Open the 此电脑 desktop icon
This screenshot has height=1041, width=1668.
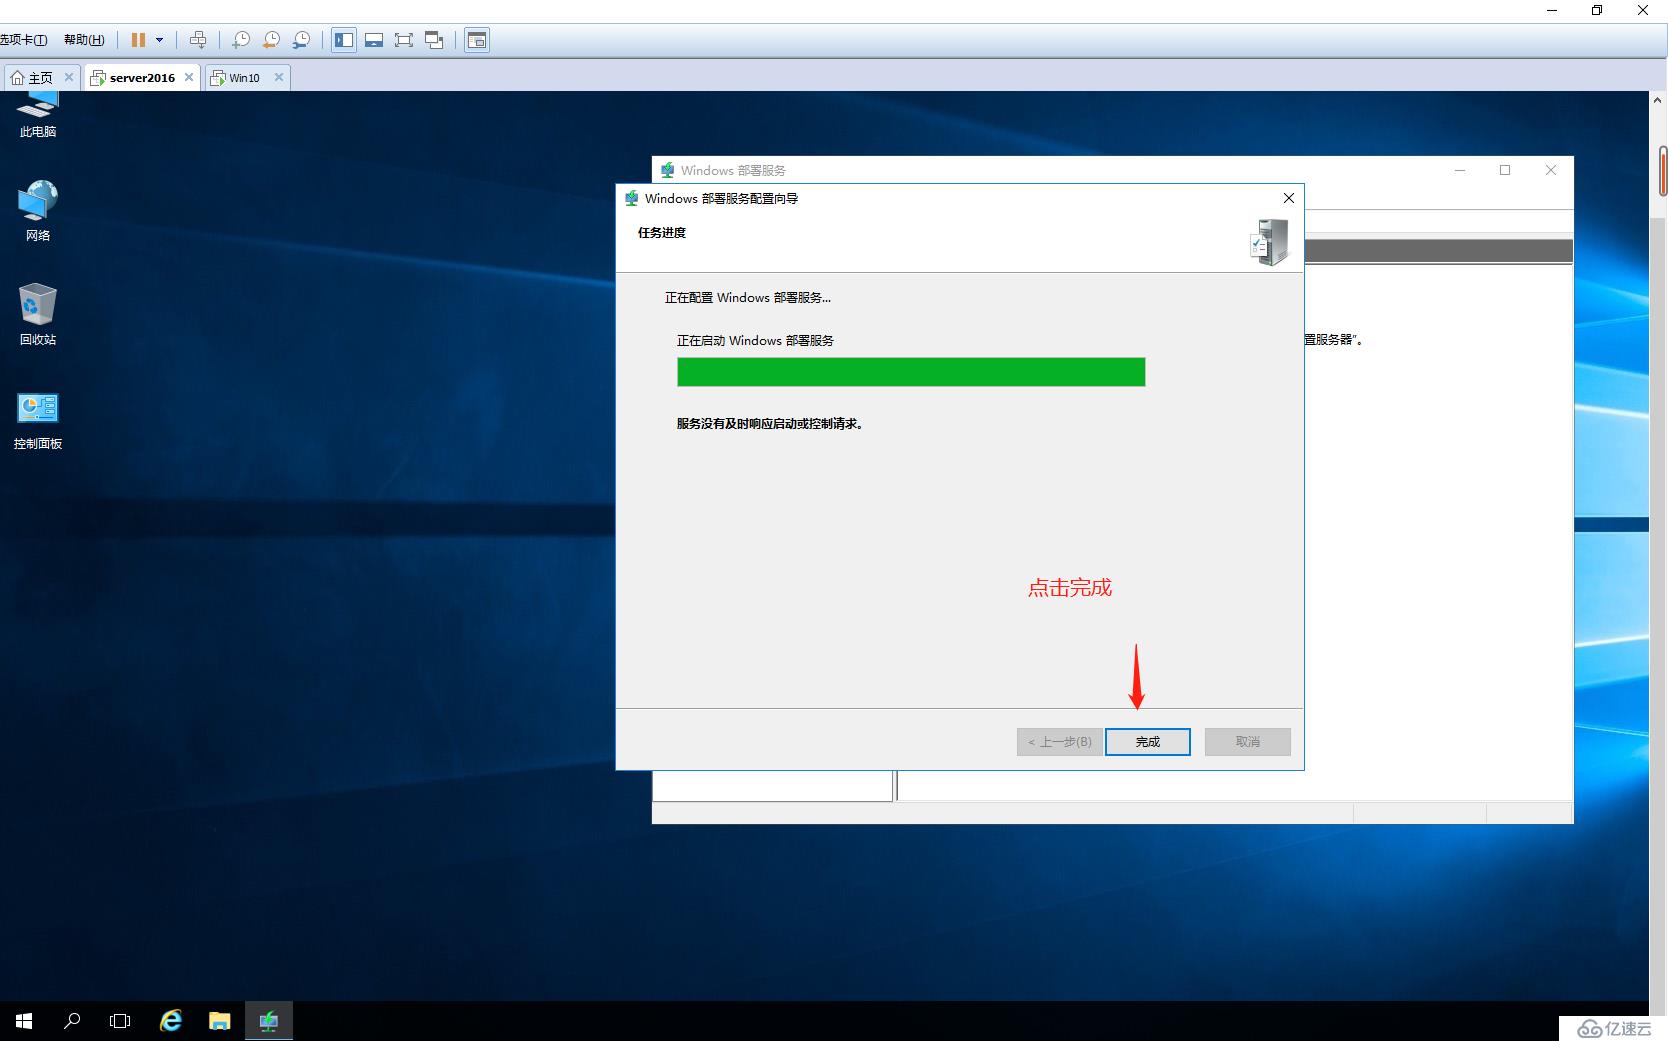[x=38, y=114]
